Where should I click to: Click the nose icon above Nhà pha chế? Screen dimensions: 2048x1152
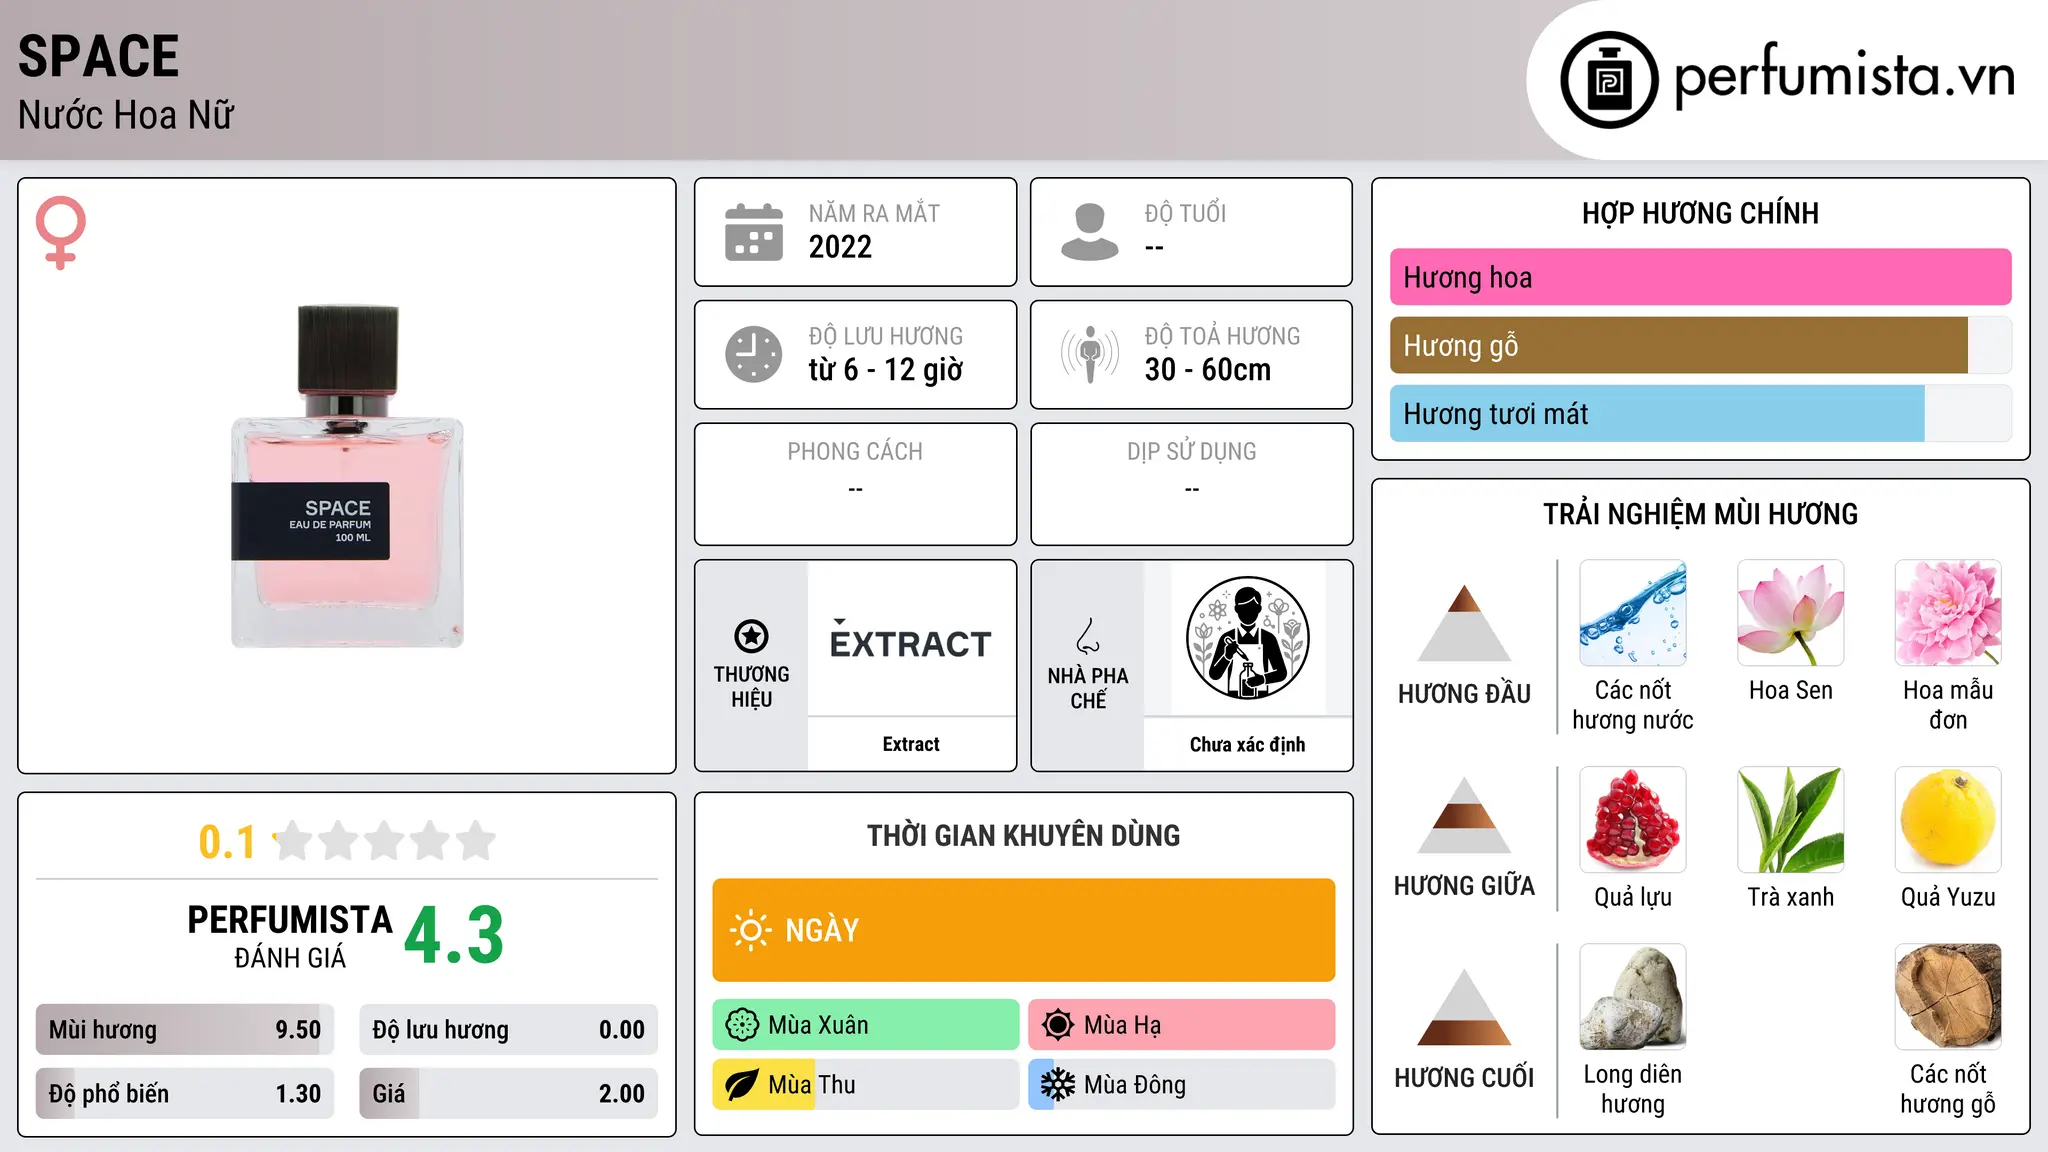pos(1088,636)
